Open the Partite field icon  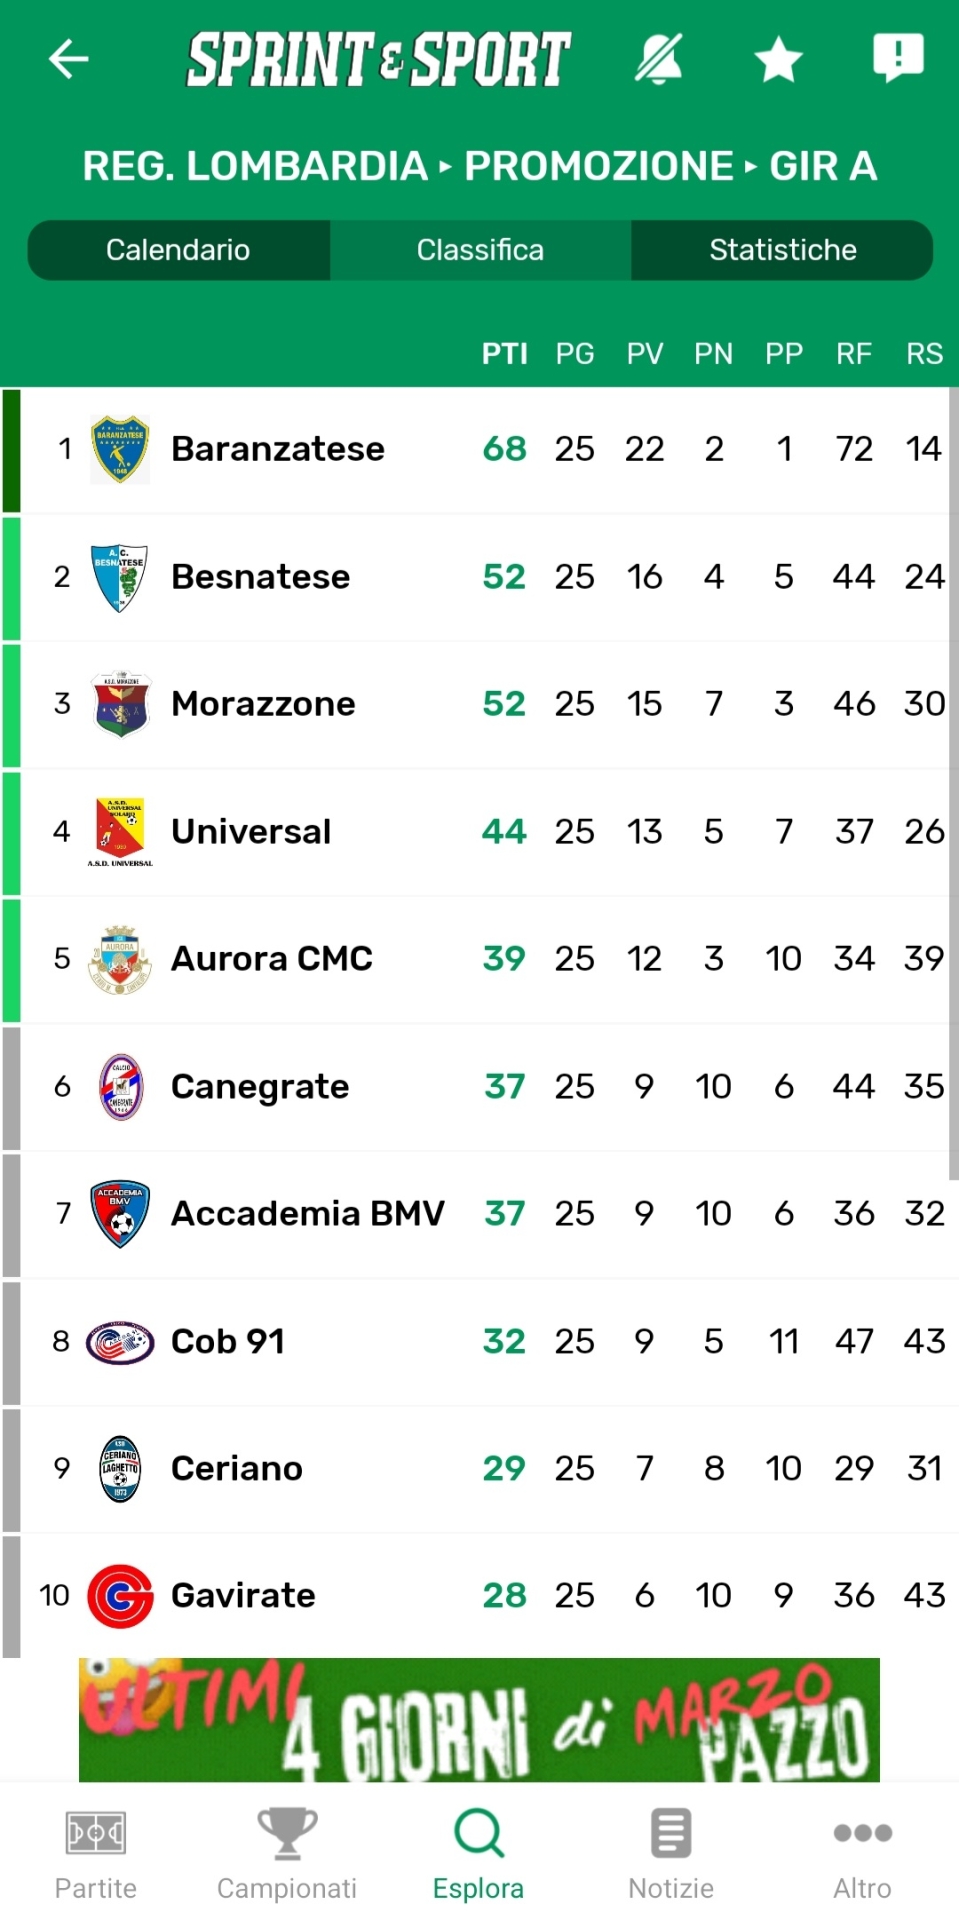96,1833
